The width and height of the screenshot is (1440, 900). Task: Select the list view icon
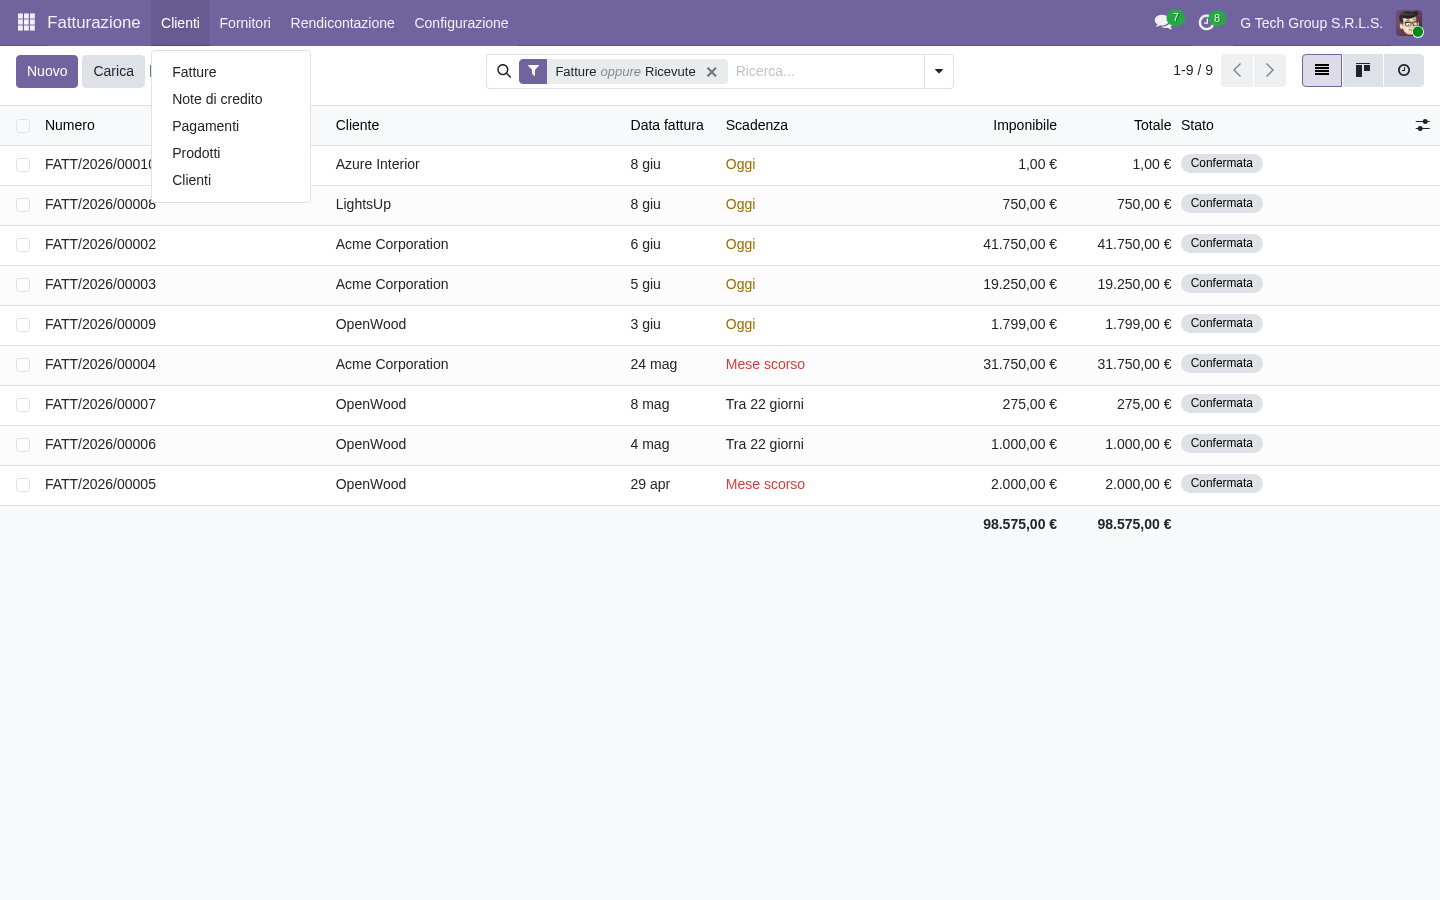click(1322, 70)
